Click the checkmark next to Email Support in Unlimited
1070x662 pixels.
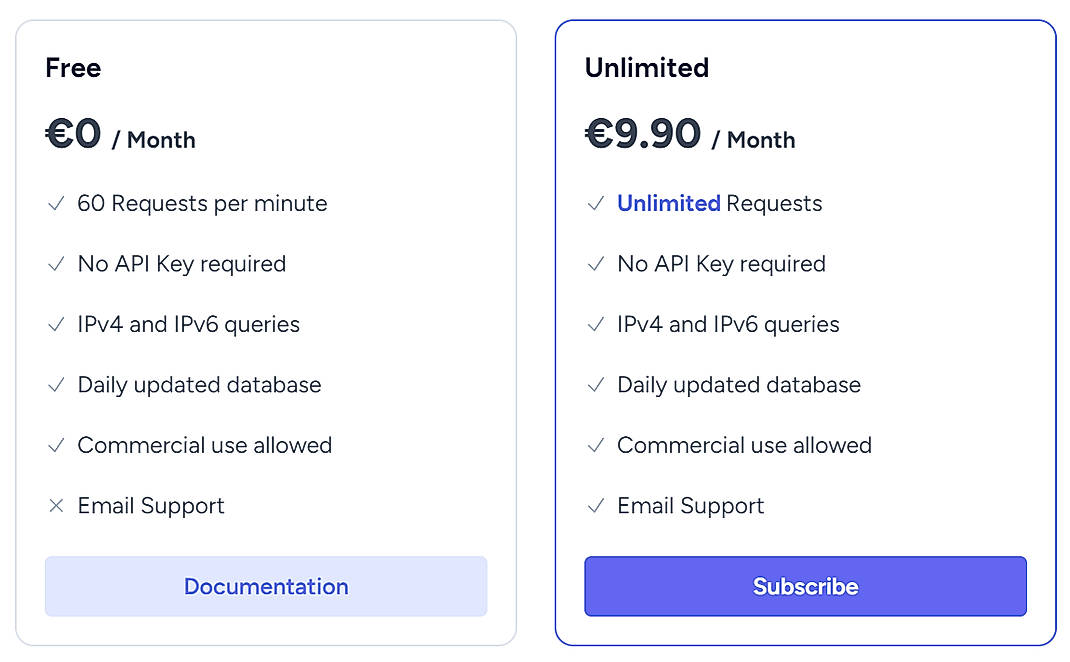click(x=597, y=506)
